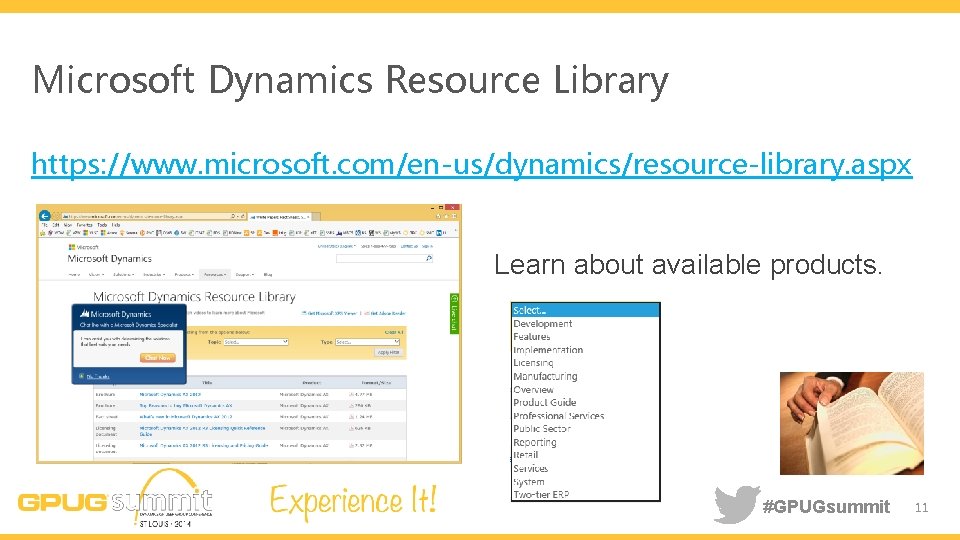Click the browser Back arrow button

45,216
